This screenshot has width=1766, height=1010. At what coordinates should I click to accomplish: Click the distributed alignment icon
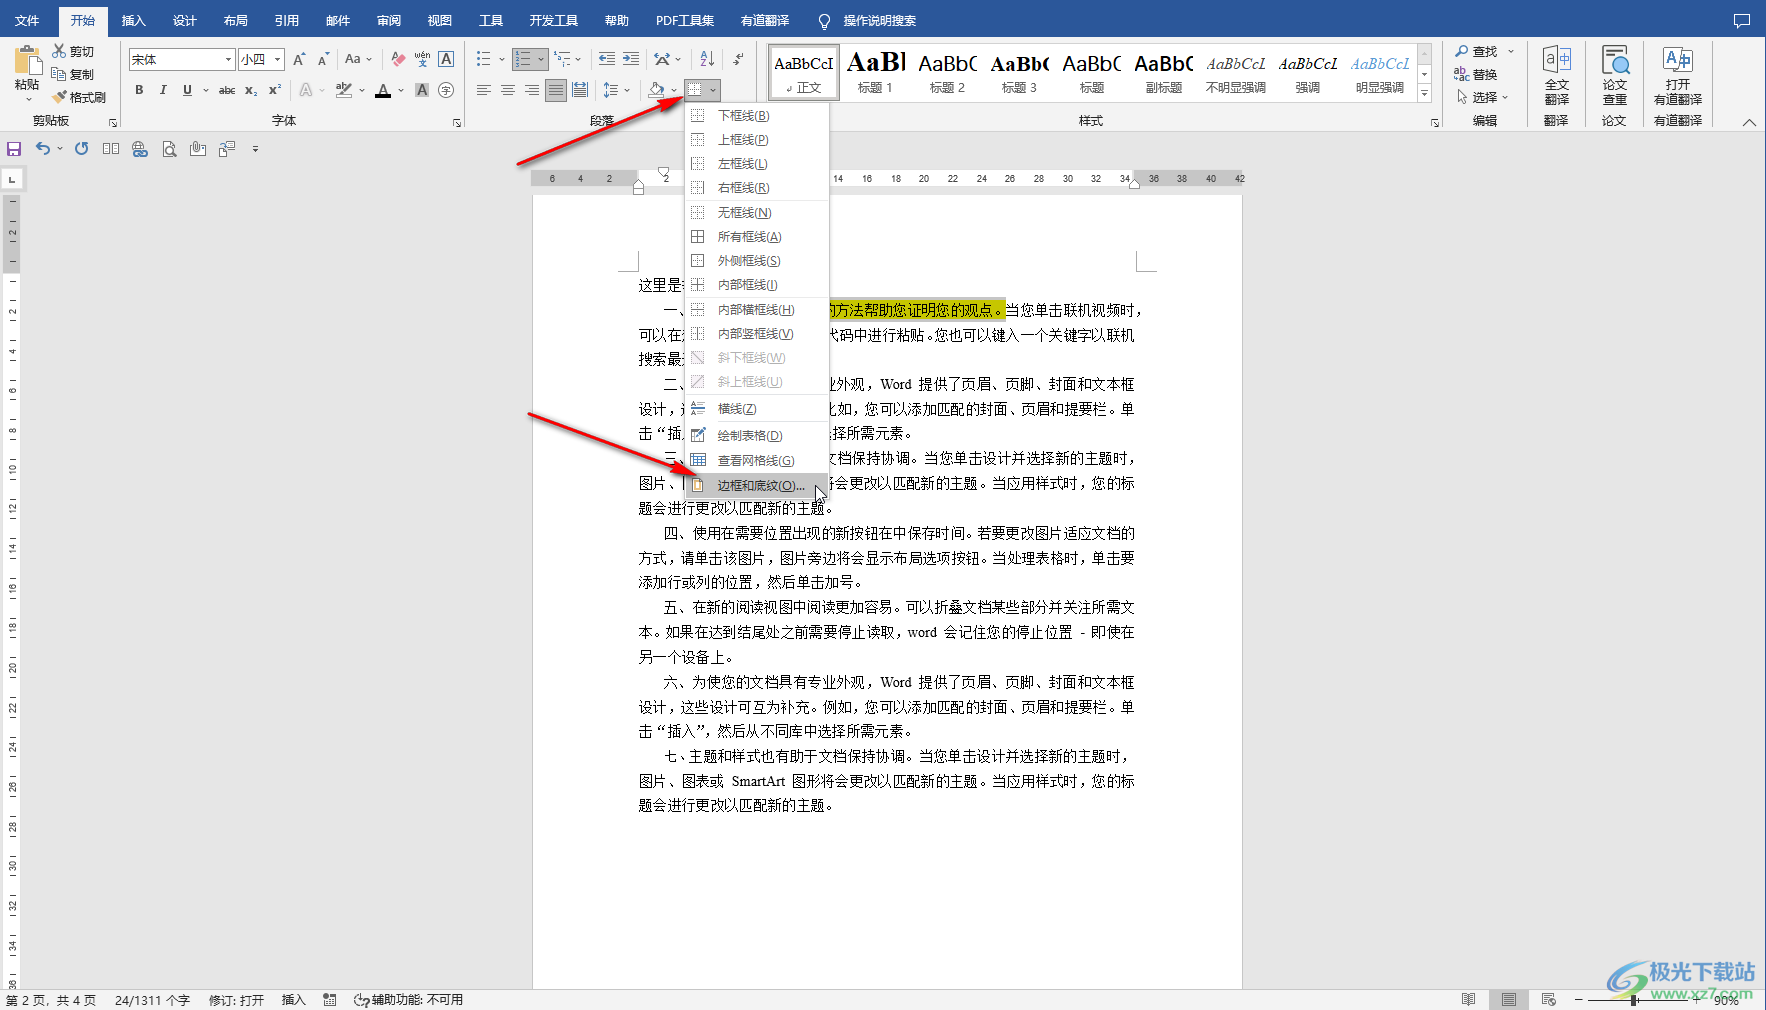pyautogui.click(x=580, y=90)
